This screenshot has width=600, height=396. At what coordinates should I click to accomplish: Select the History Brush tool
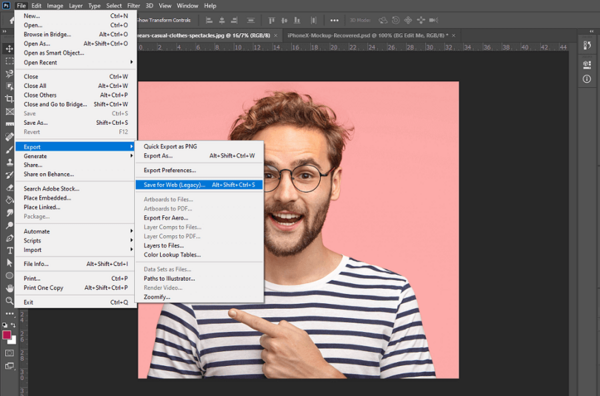pyautogui.click(x=9, y=175)
